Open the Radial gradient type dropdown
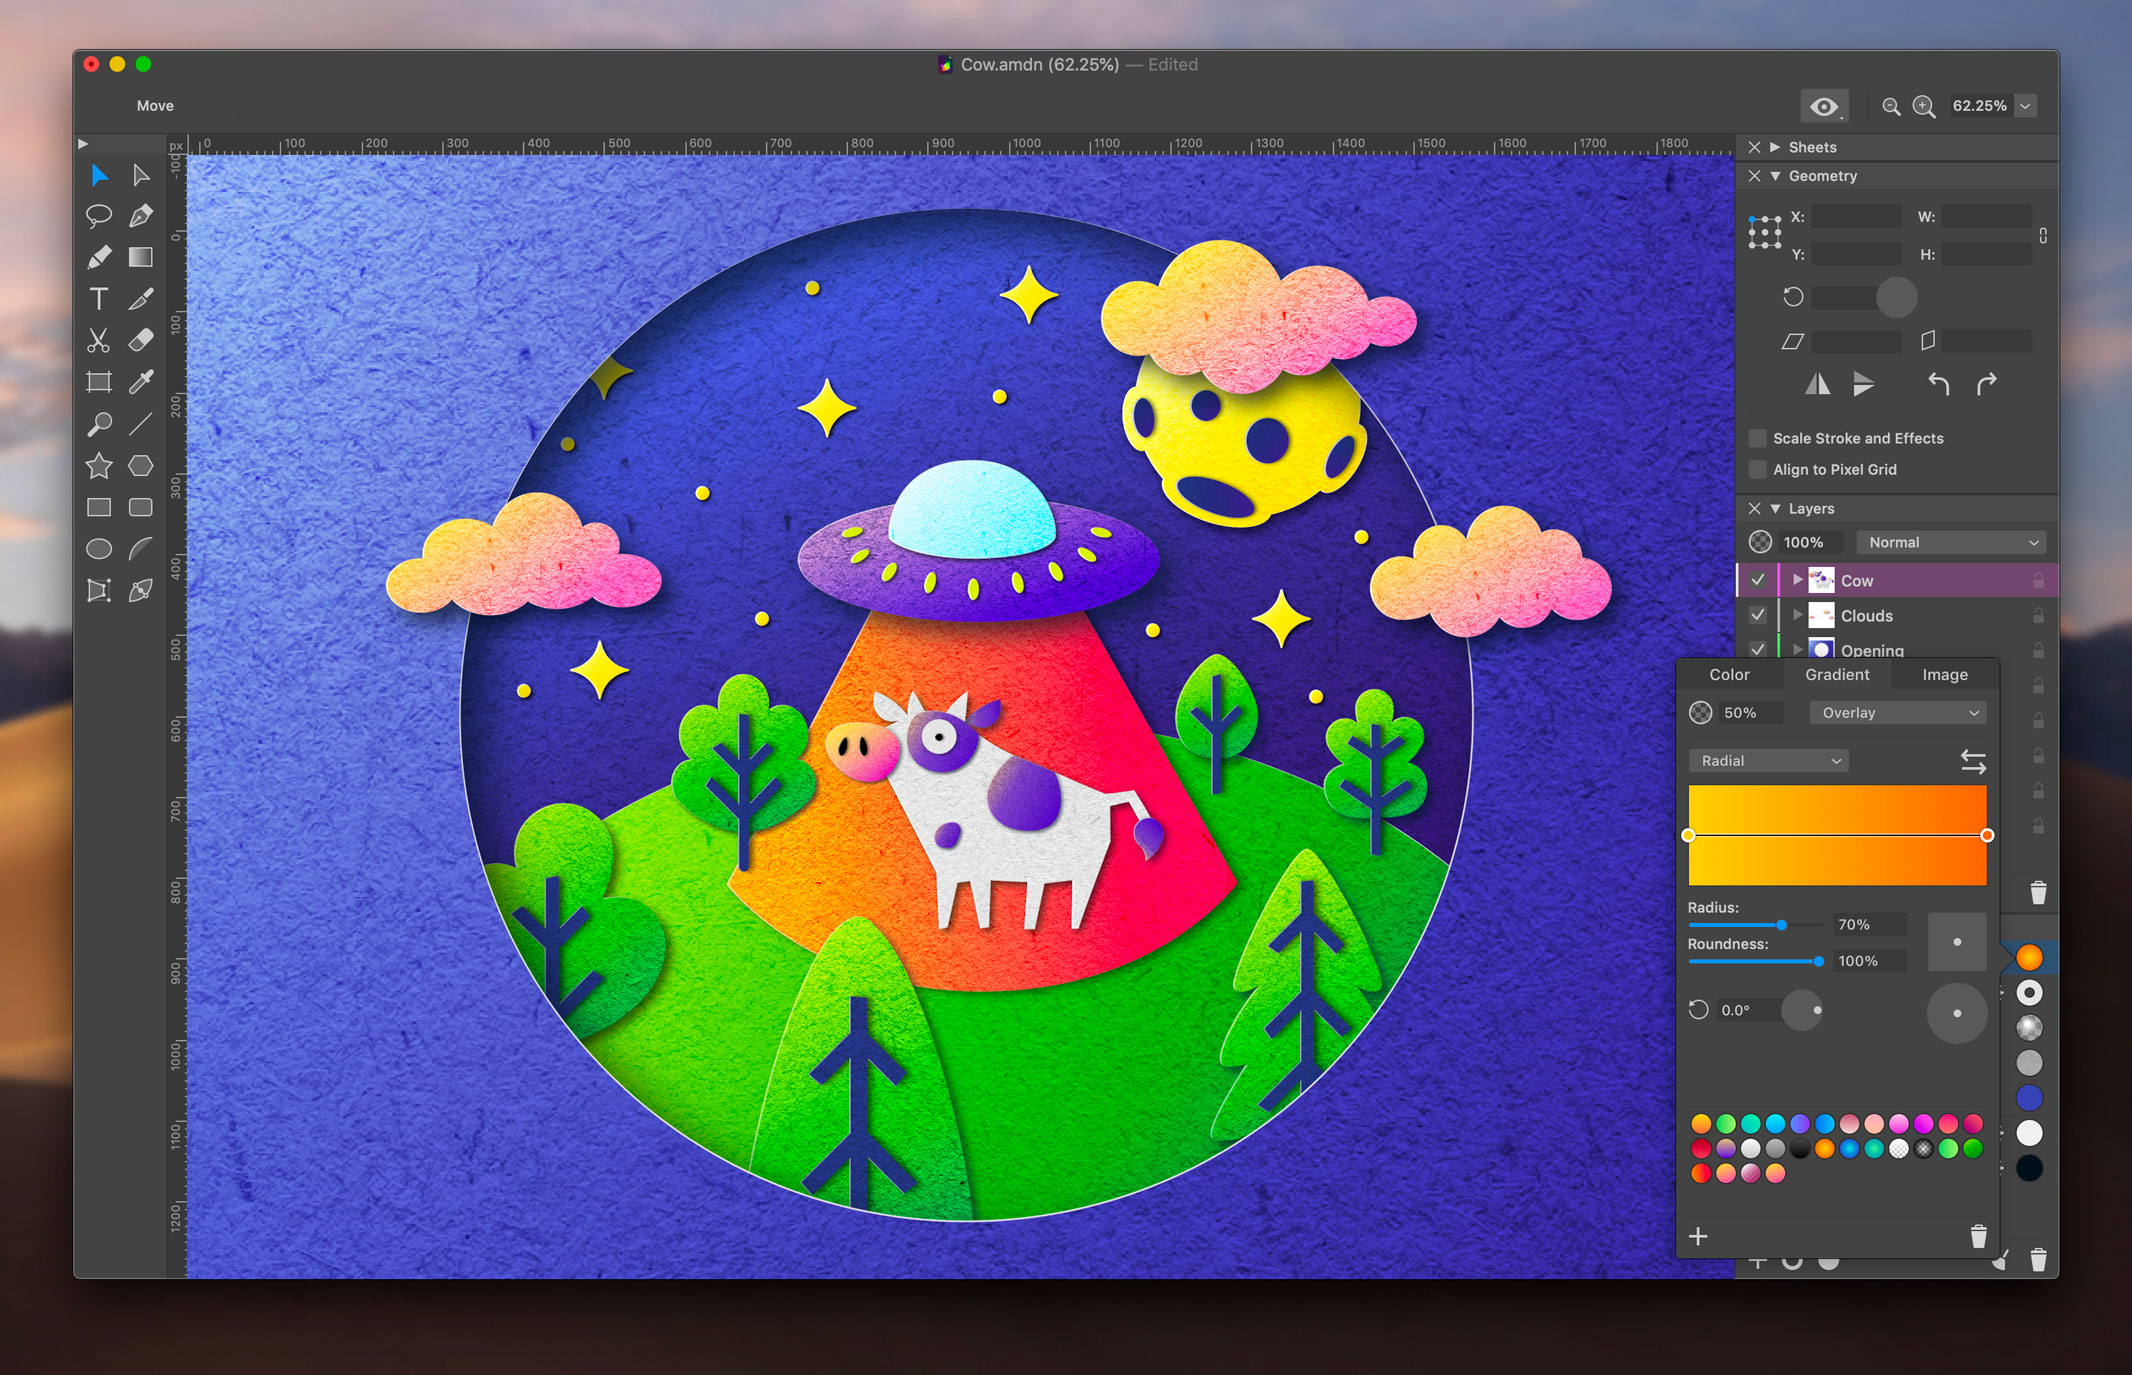Viewport: 2132px width, 1375px height. click(x=1768, y=761)
